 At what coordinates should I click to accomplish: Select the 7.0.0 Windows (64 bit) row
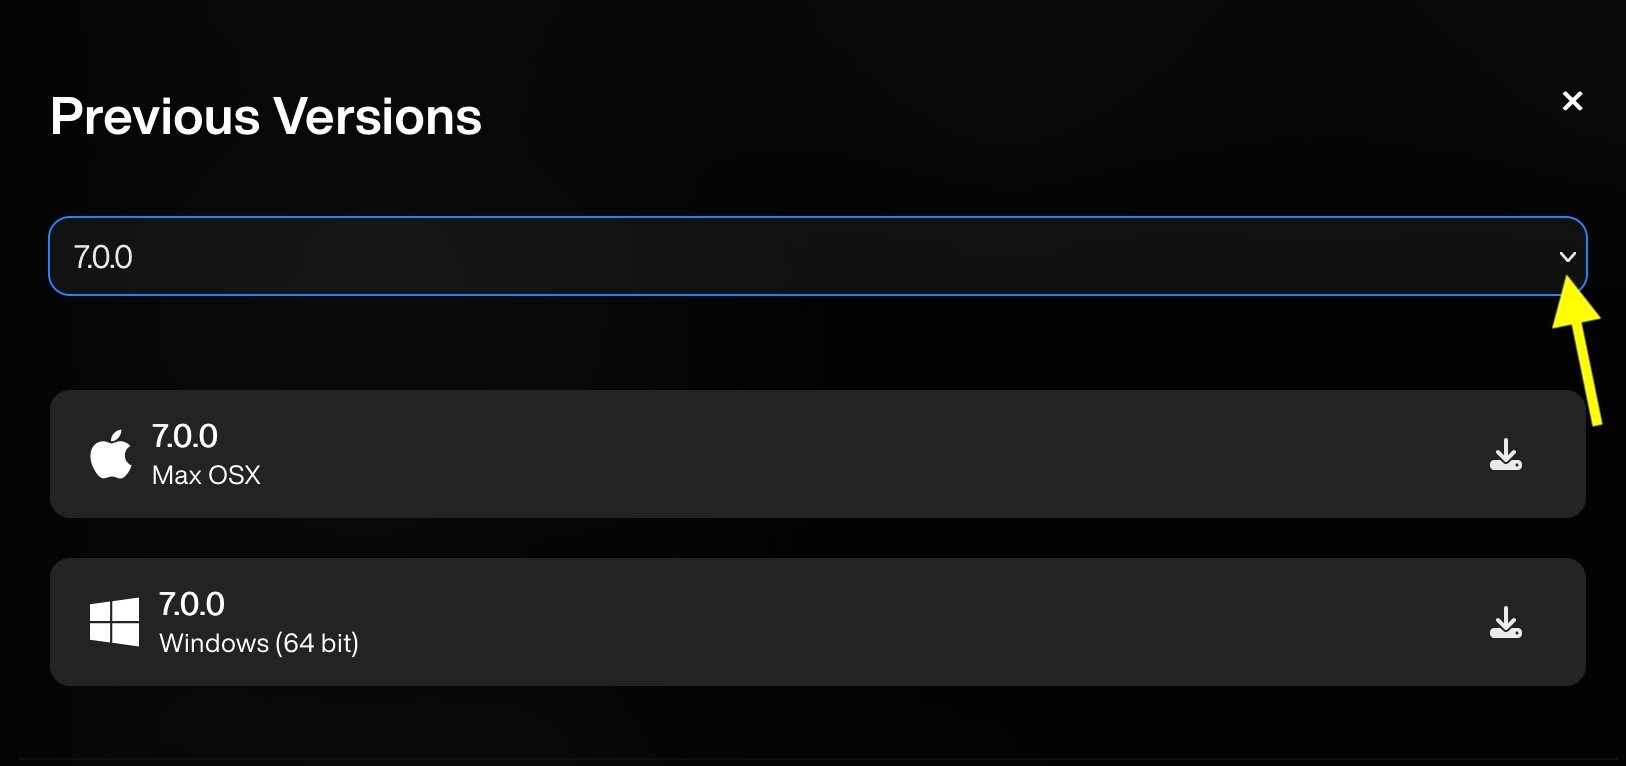[x=818, y=622]
